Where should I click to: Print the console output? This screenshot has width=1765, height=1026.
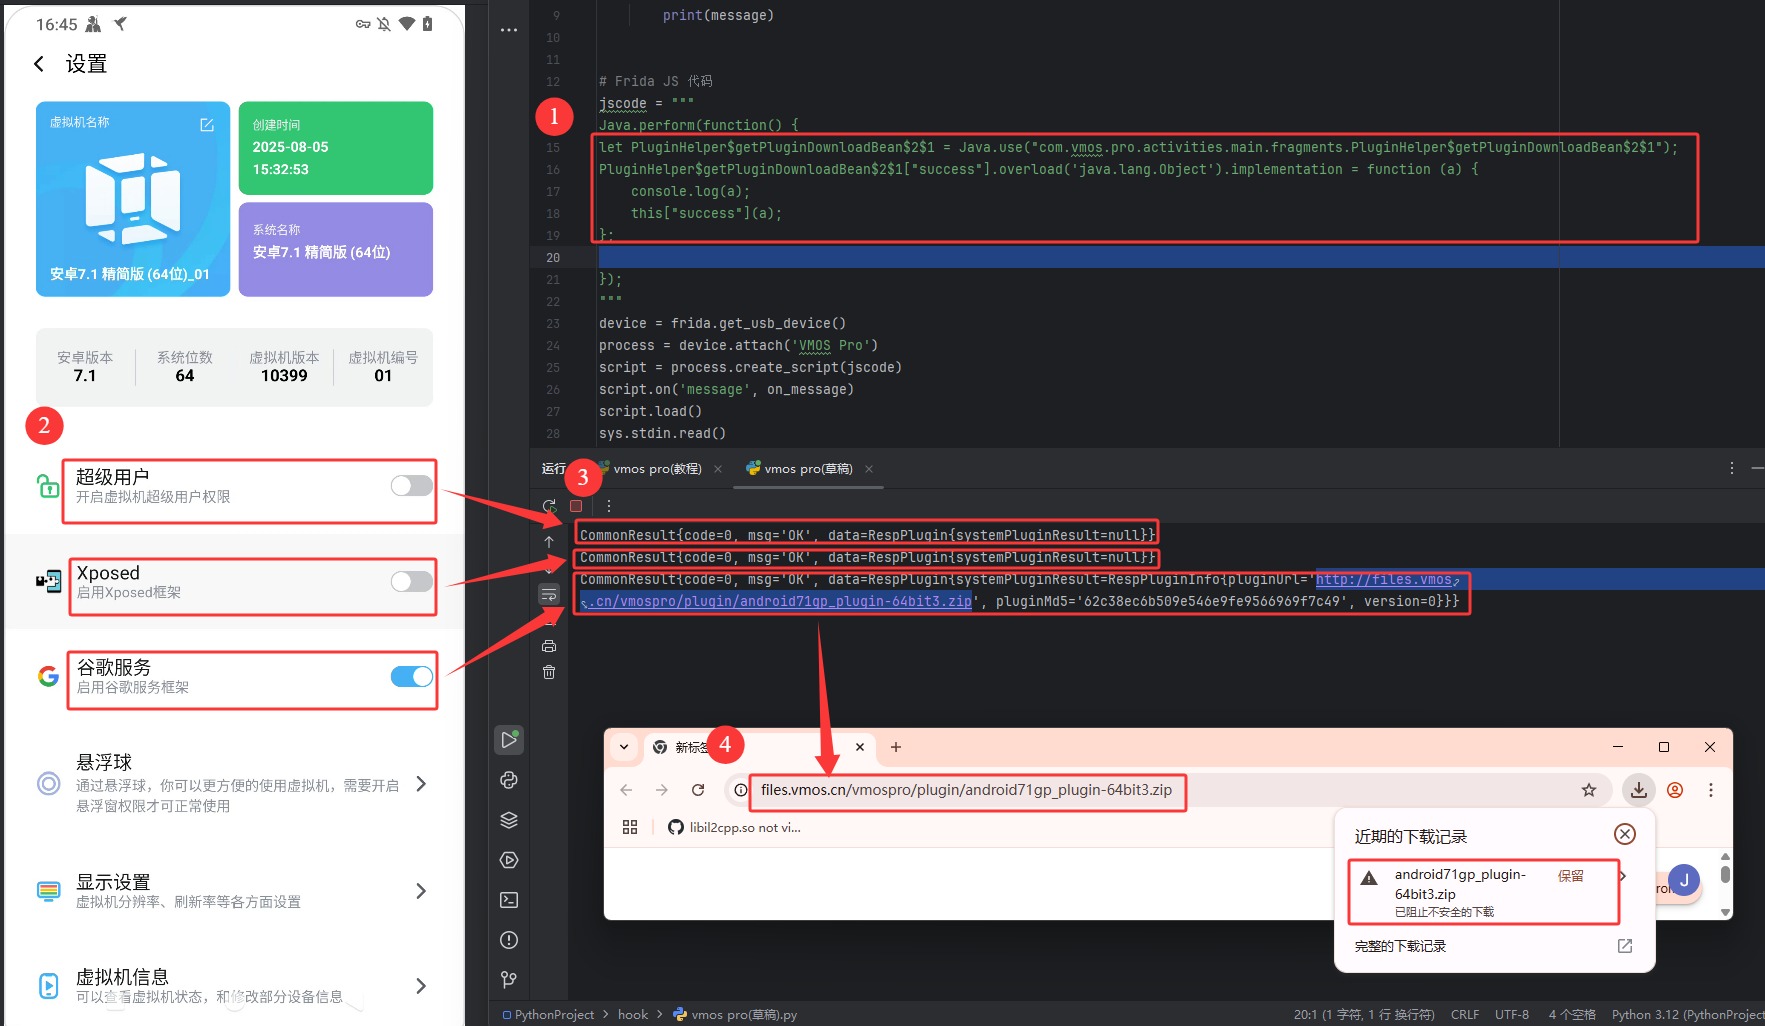549,646
